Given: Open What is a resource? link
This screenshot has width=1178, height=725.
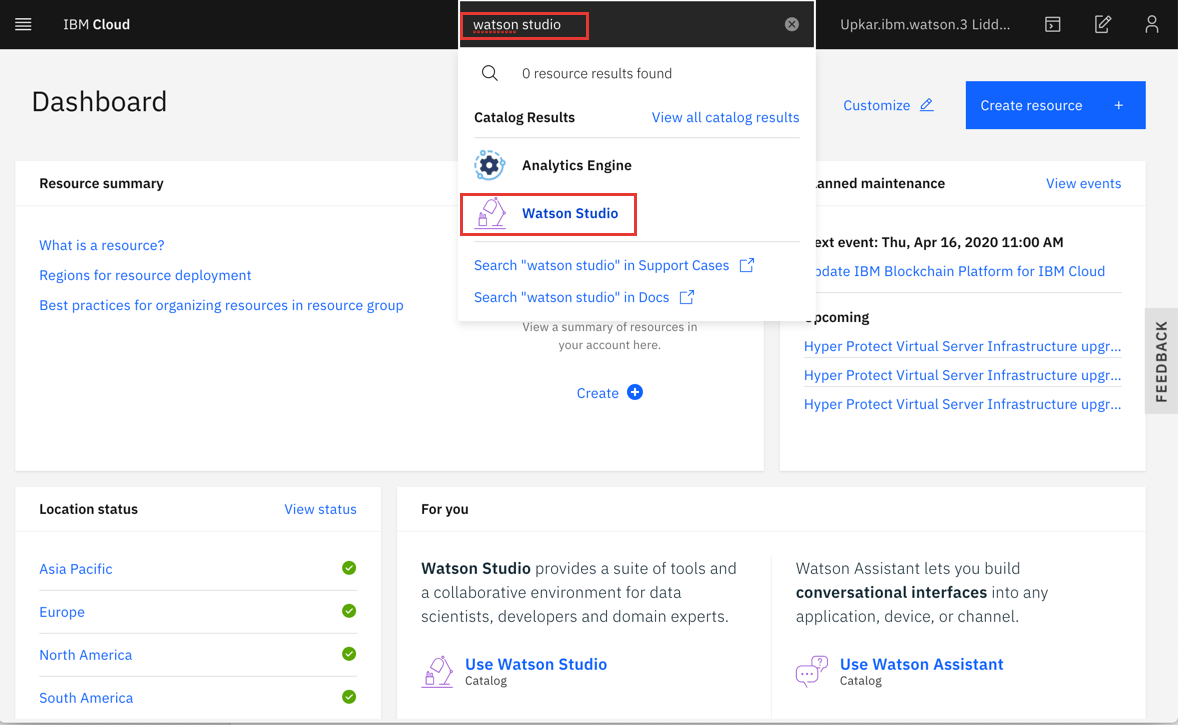Looking at the screenshot, I should 101,246.
